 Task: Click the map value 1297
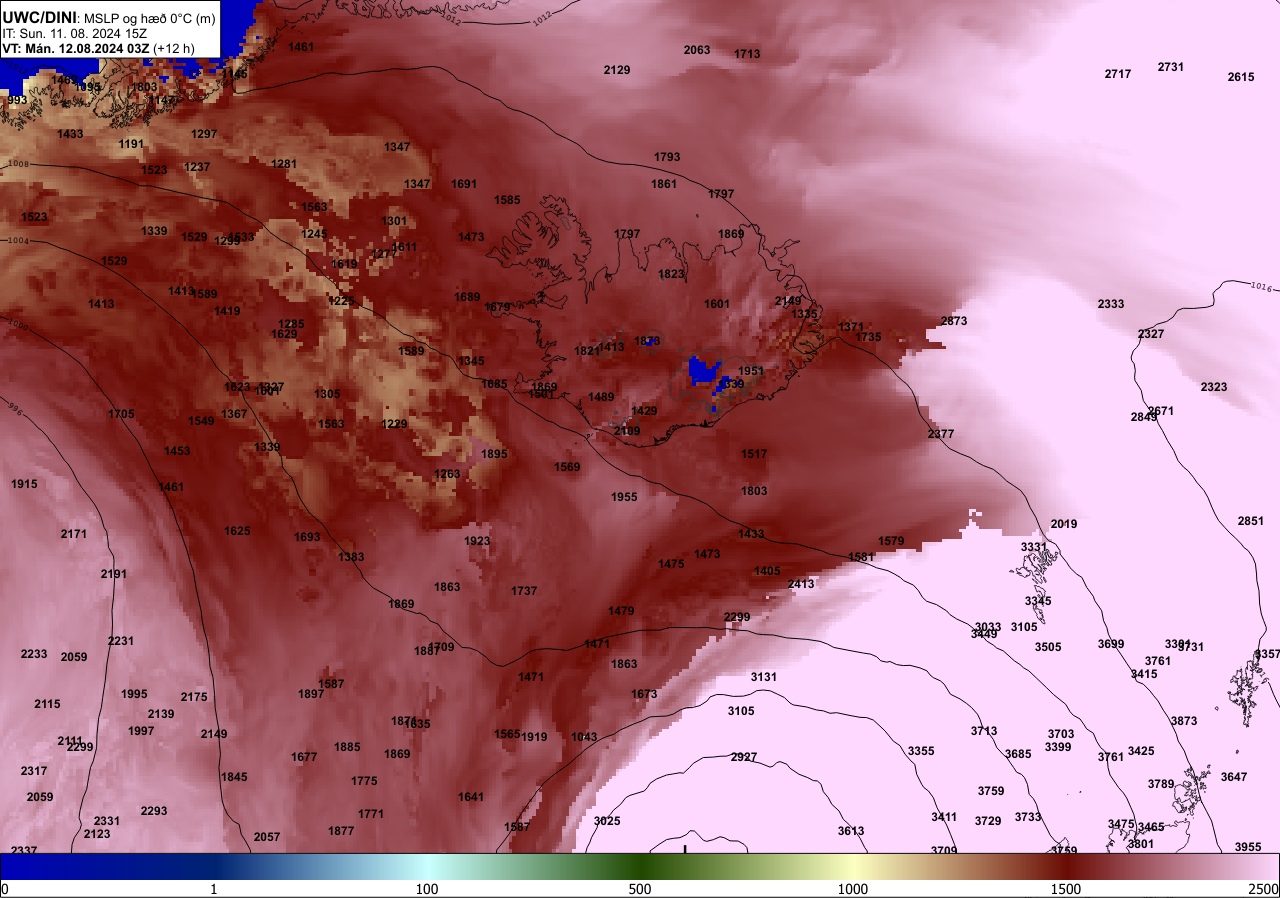point(204,134)
